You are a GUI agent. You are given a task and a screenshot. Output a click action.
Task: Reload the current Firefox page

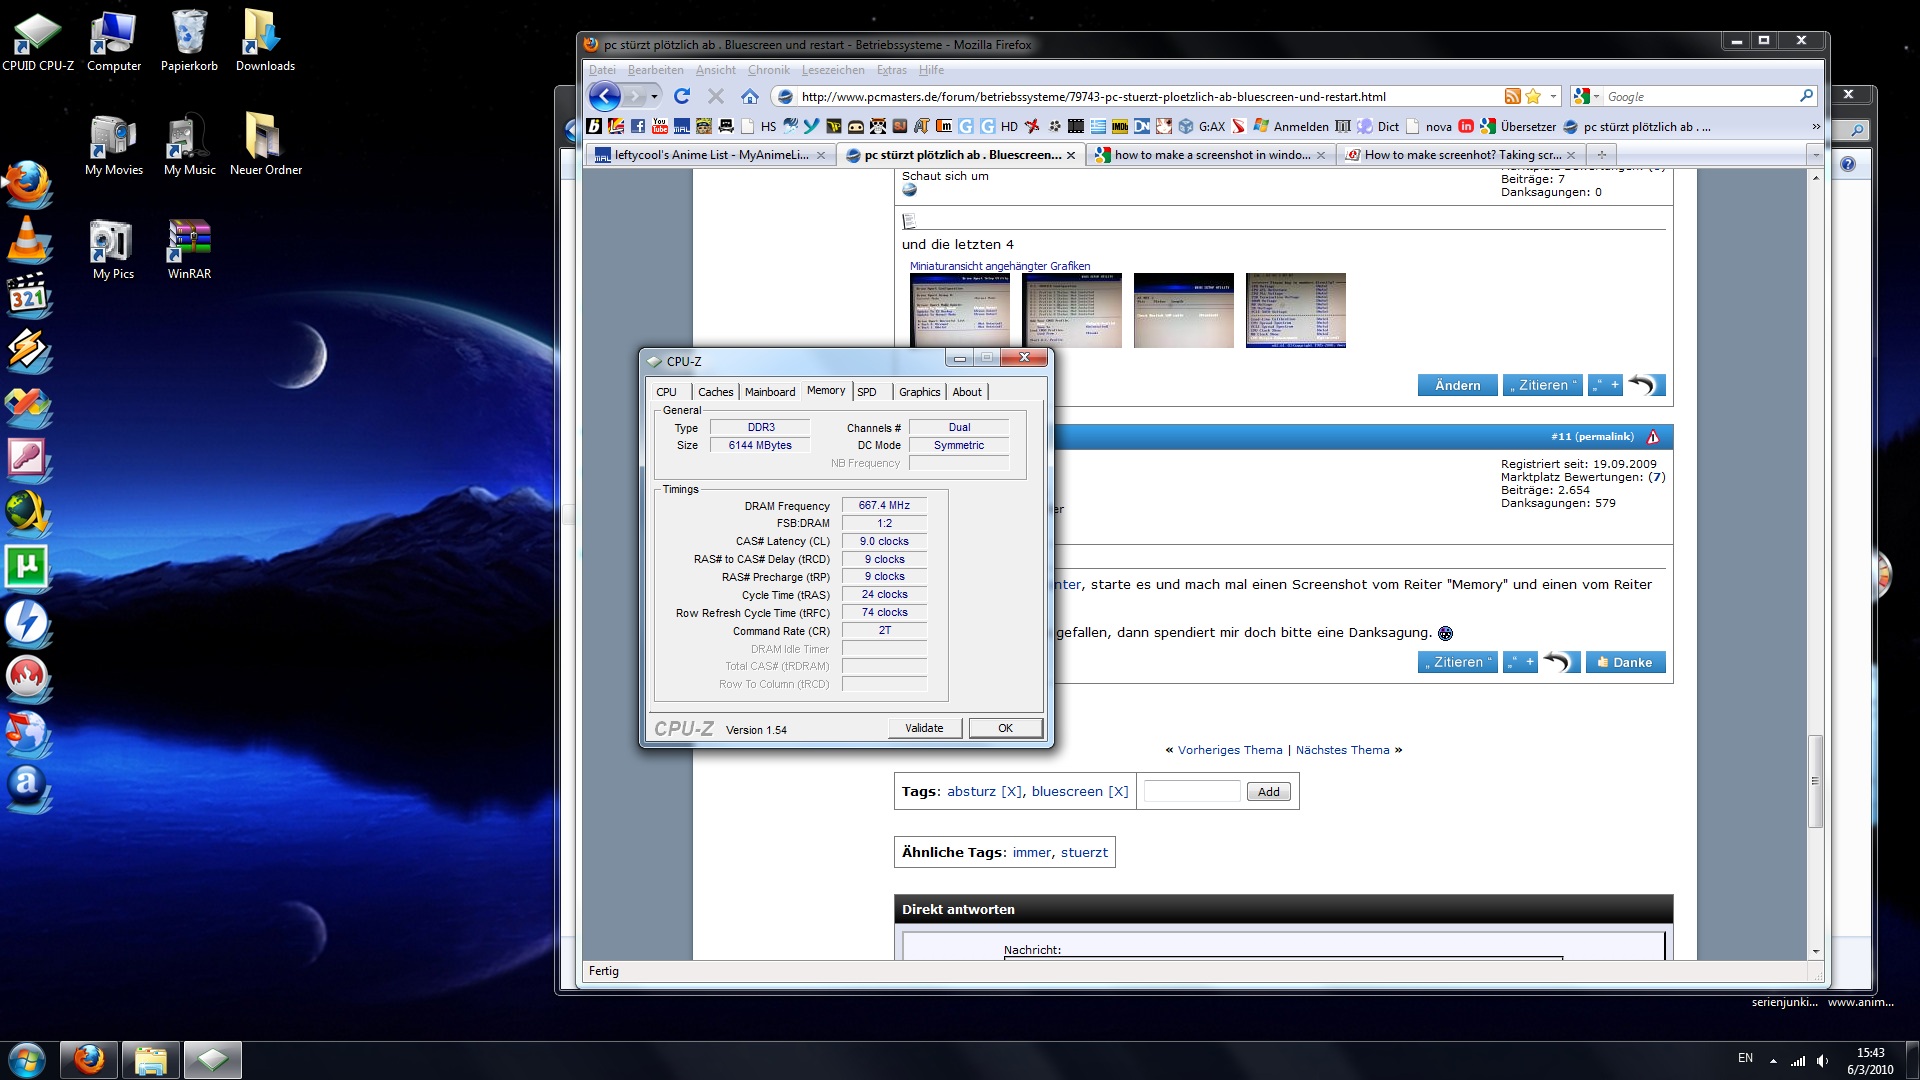point(682,96)
